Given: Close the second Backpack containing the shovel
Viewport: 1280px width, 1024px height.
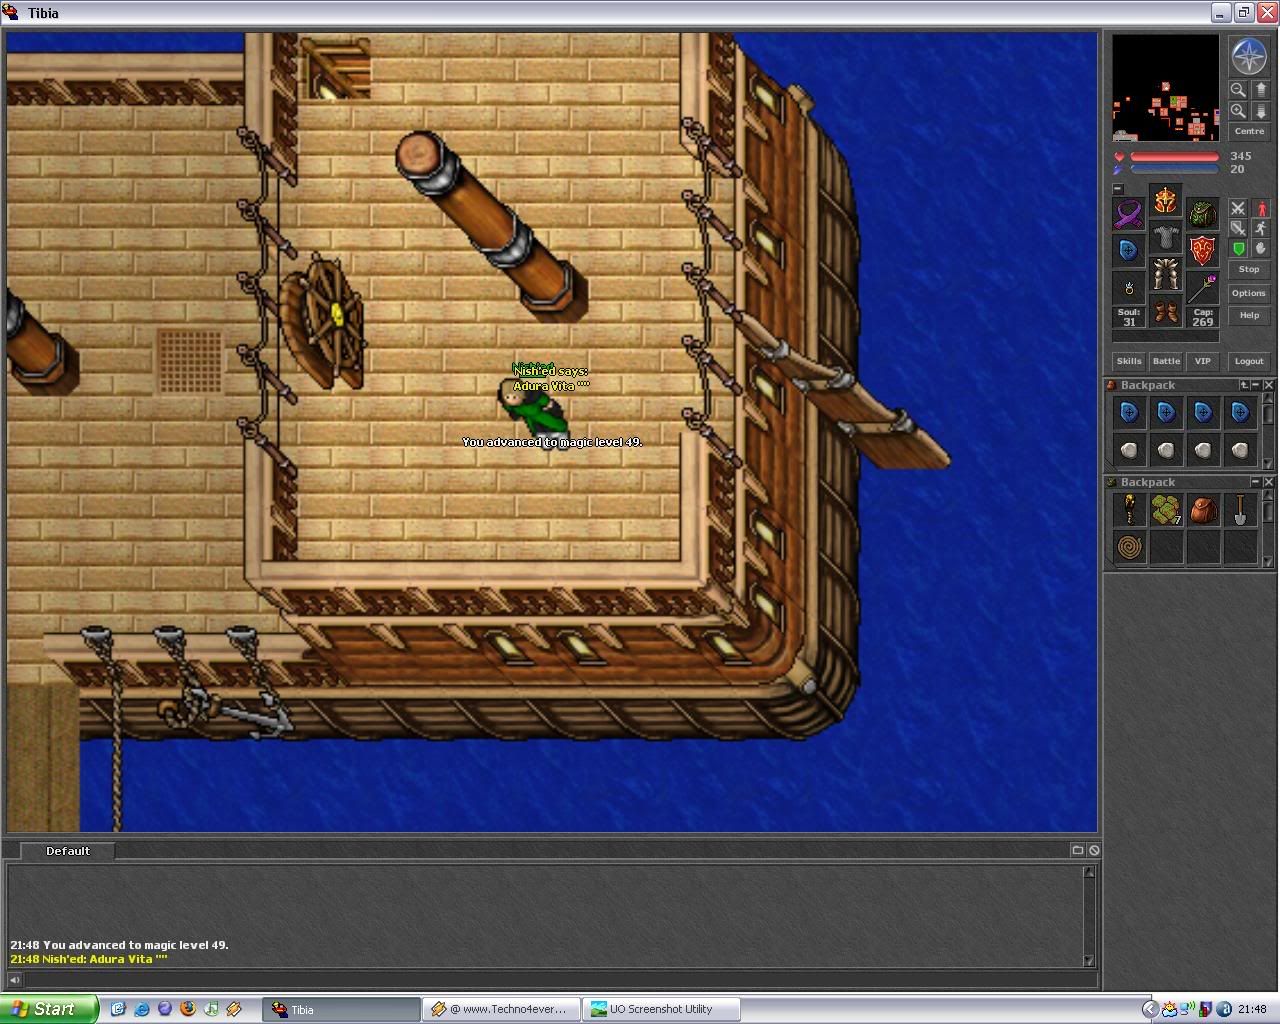Looking at the screenshot, I should [1269, 482].
